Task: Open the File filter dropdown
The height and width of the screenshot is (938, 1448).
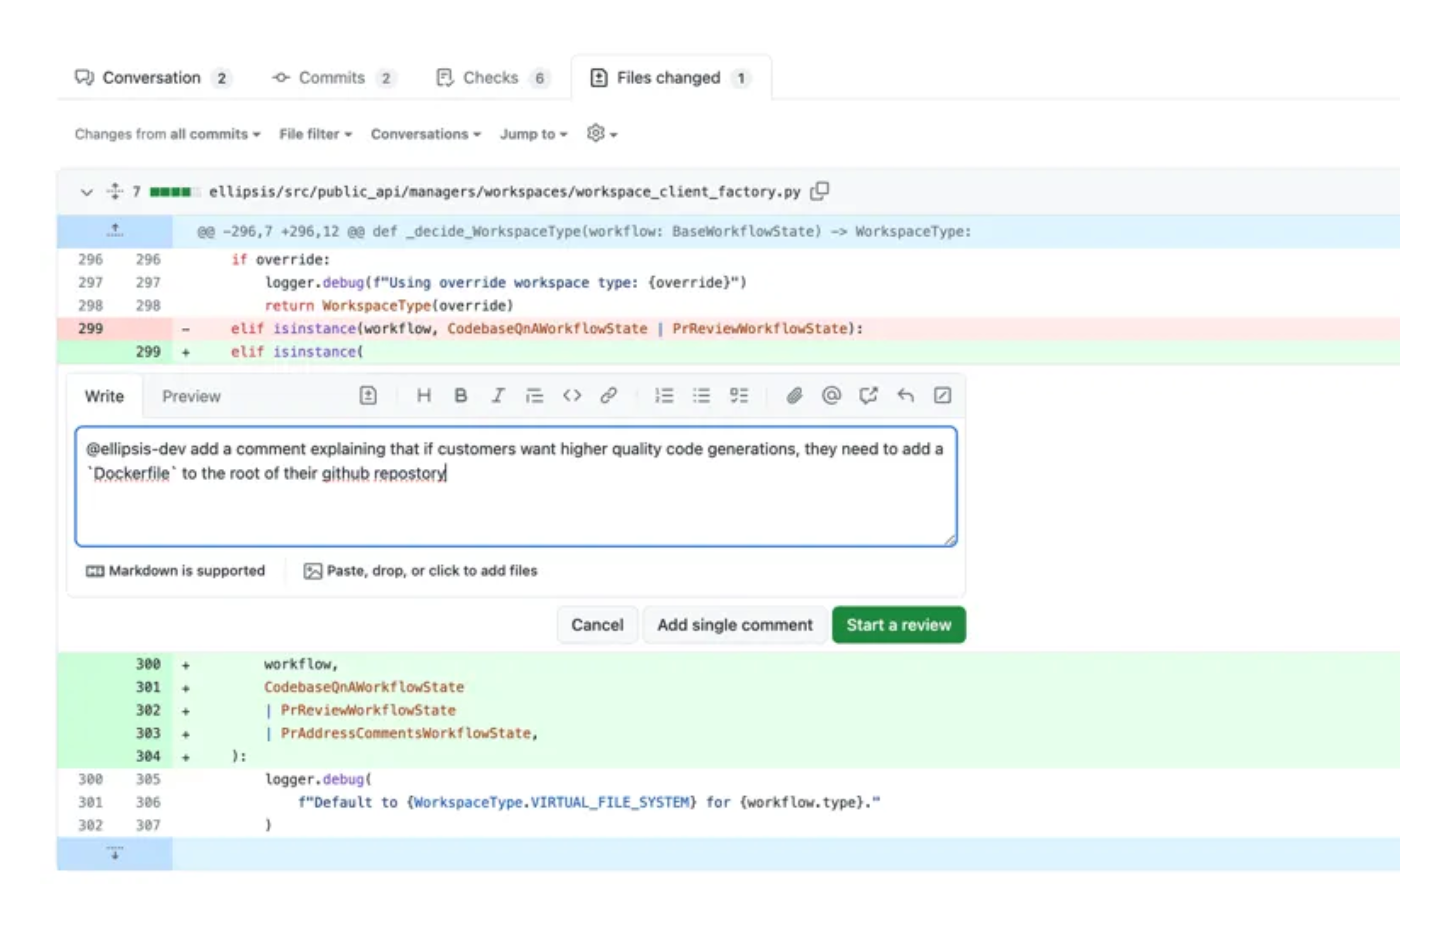Action: [315, 134]
